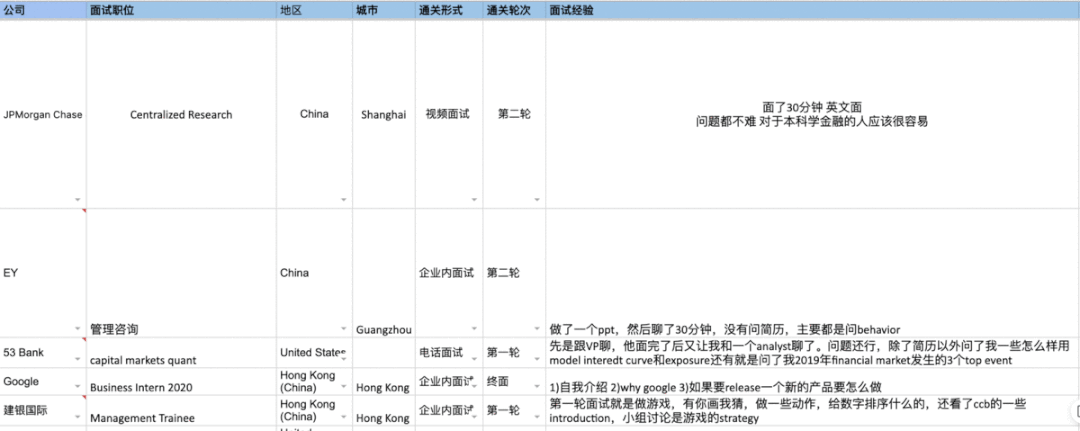Select the 建银国际 company cell
1080x431 pixels.
coord(43,411)
